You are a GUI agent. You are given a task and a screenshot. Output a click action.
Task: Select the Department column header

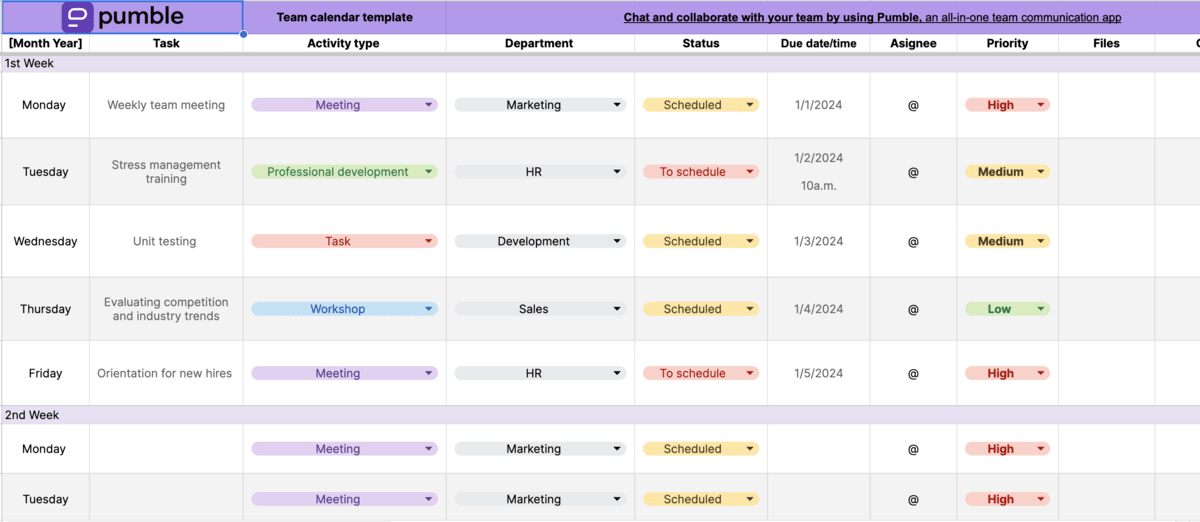coord(540,44)
